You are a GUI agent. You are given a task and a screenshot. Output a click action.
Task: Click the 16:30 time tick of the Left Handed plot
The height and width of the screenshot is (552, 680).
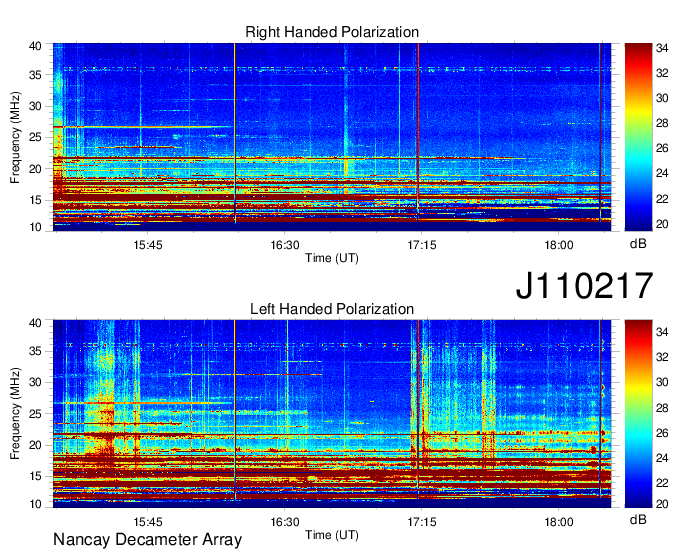coord(285,522)
